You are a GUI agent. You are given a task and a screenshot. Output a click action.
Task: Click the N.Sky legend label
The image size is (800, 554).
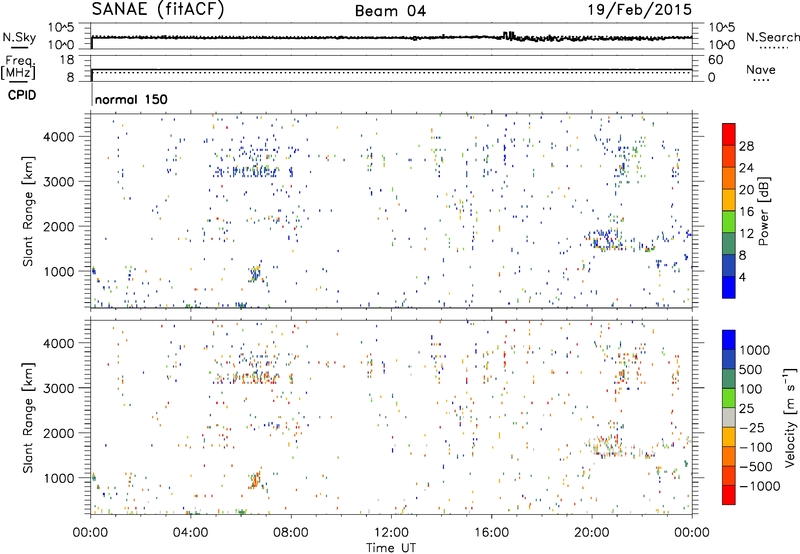click(19, 37)
